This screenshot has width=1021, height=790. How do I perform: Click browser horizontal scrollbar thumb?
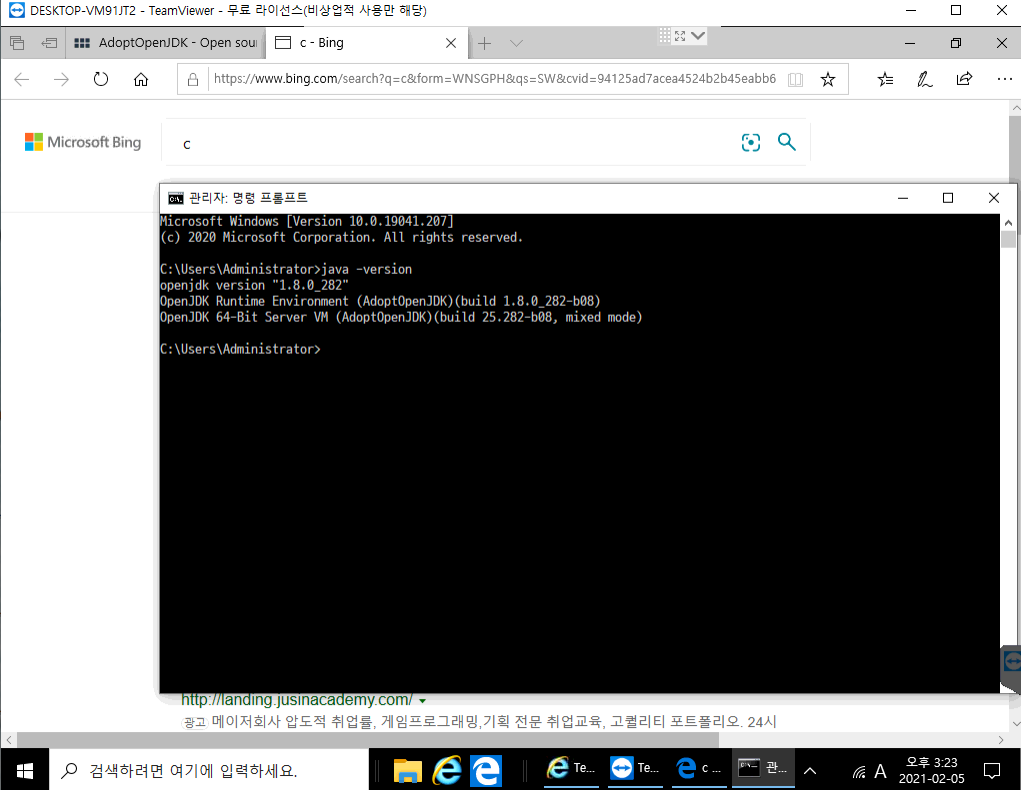click(x=368, y=740)
